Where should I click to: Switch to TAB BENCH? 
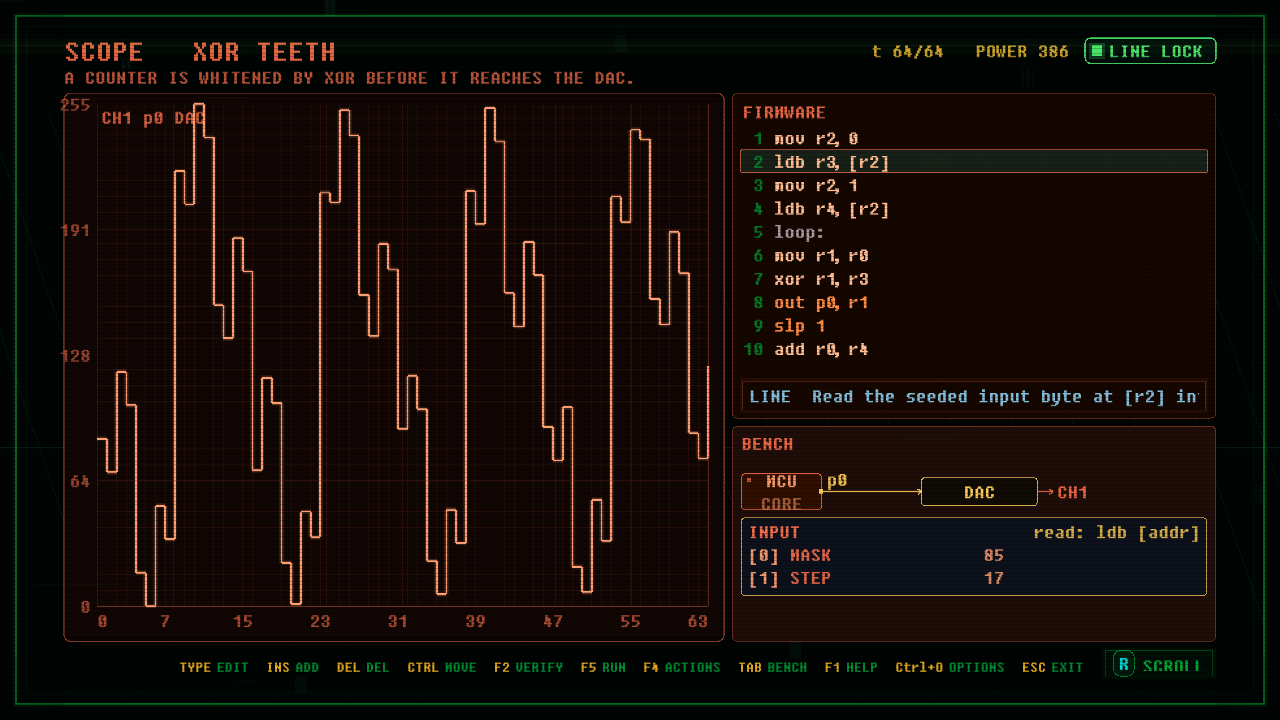[773, 667]
